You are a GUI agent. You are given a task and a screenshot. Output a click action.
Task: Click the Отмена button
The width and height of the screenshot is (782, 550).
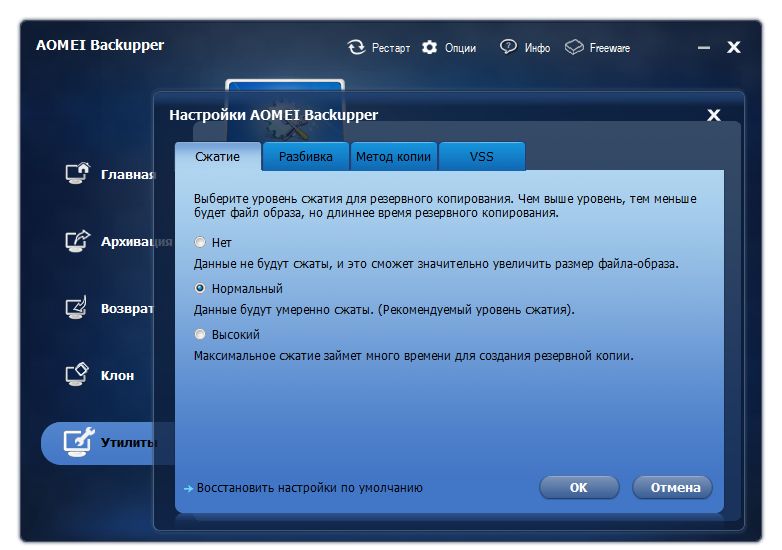(672, 487)
